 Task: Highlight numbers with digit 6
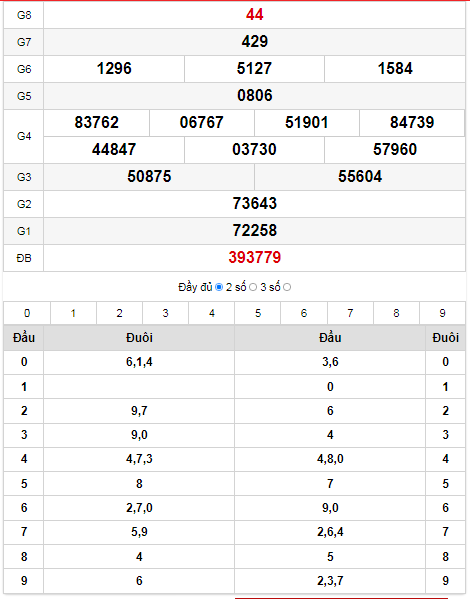tap(304, 313)
